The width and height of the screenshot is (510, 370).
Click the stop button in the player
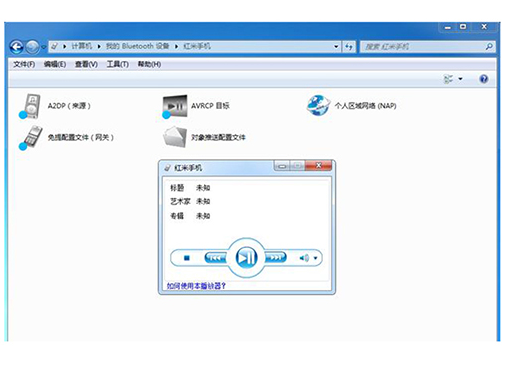click(x=187, y=258)
